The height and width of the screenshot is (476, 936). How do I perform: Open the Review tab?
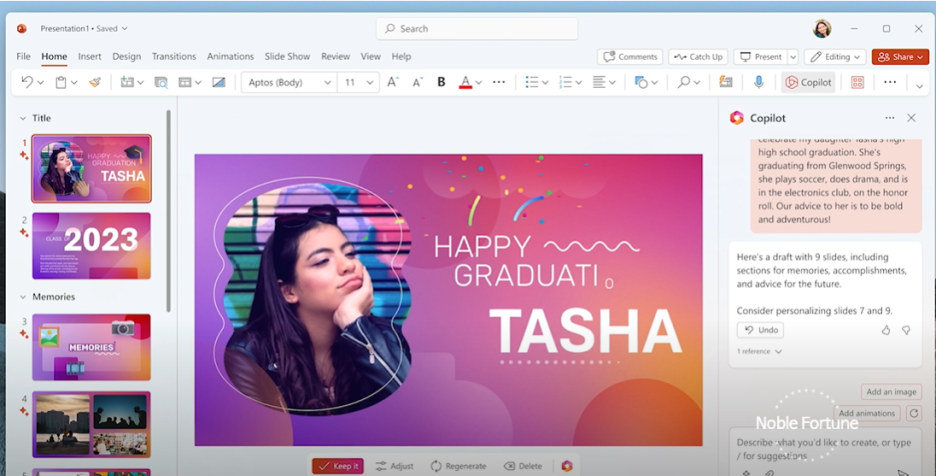coord(335,56)
